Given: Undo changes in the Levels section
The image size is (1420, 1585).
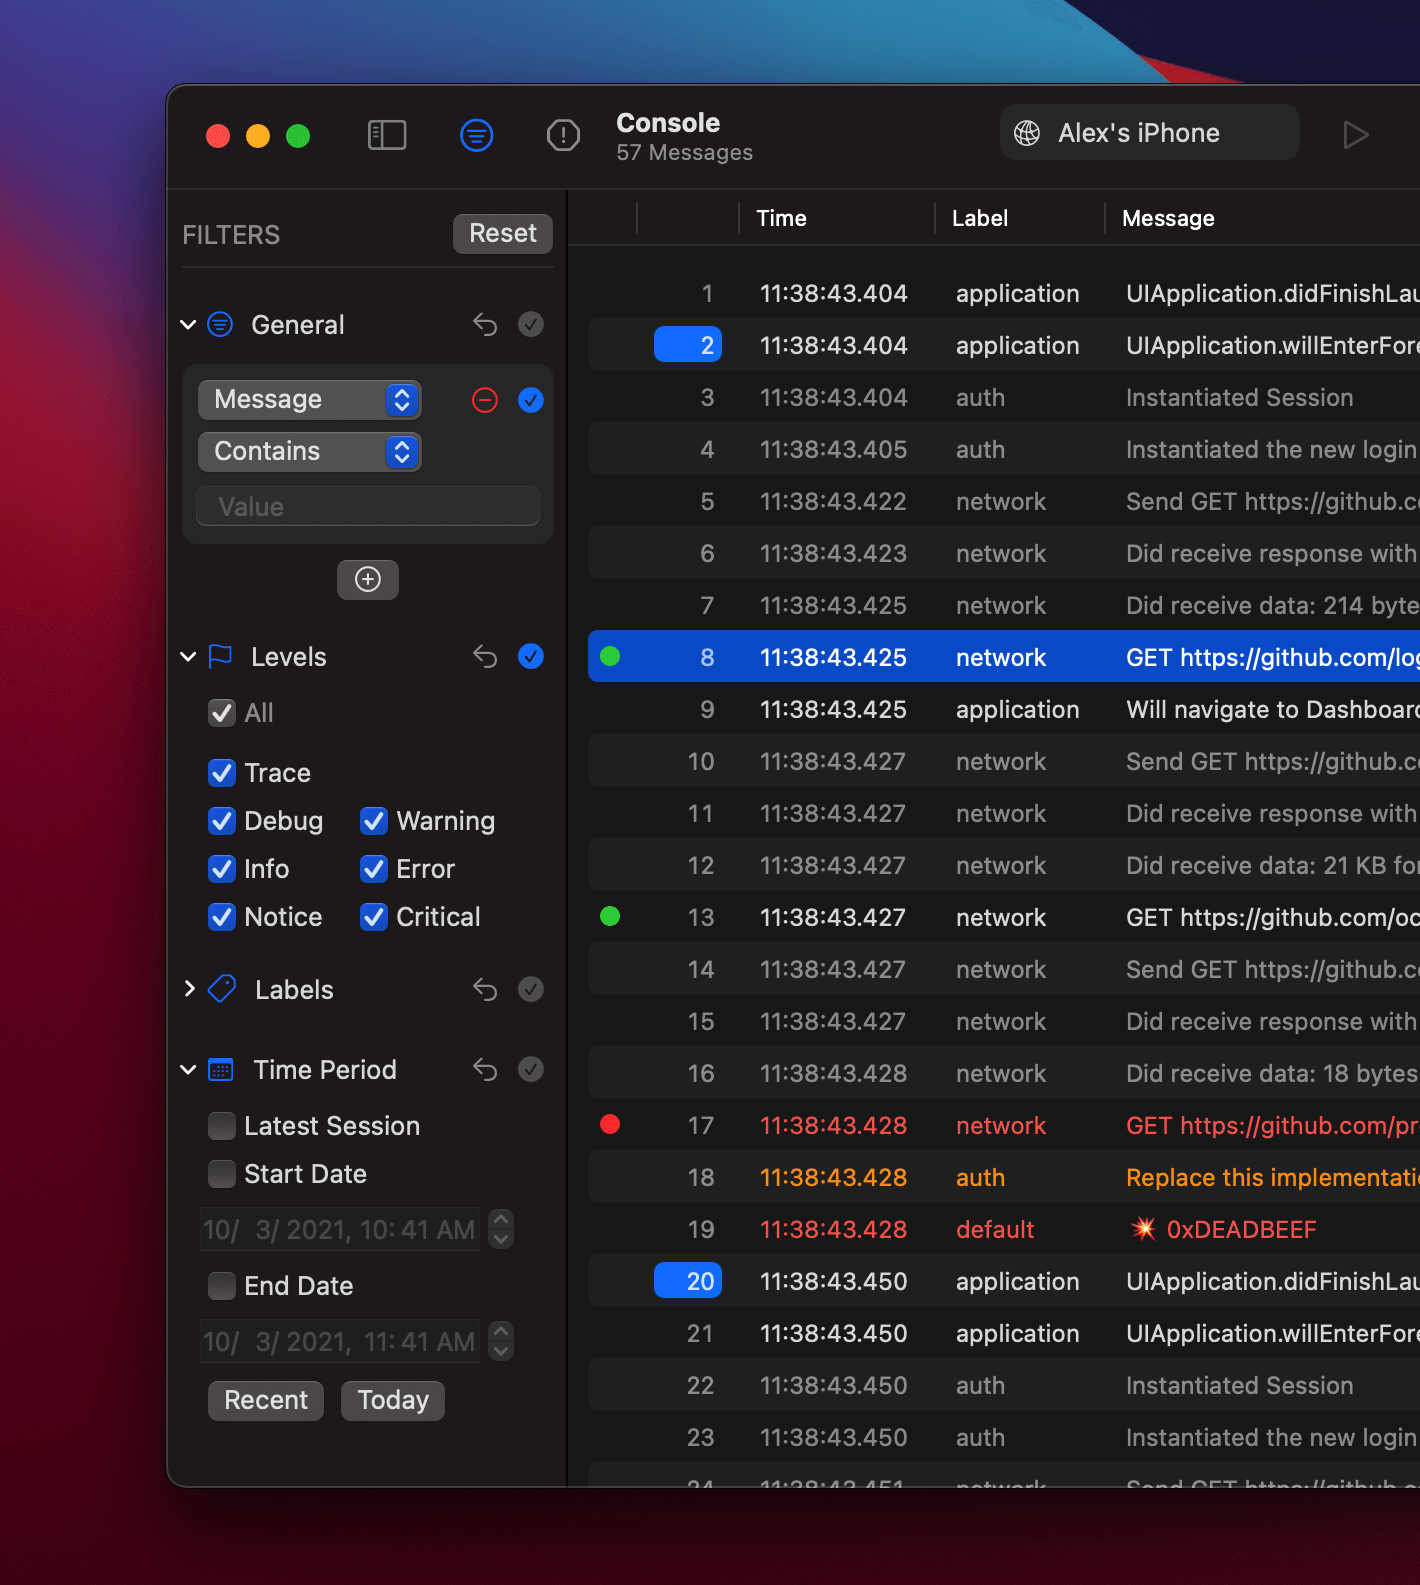Looking at the screenshot, I should click(x=485, y=657).
